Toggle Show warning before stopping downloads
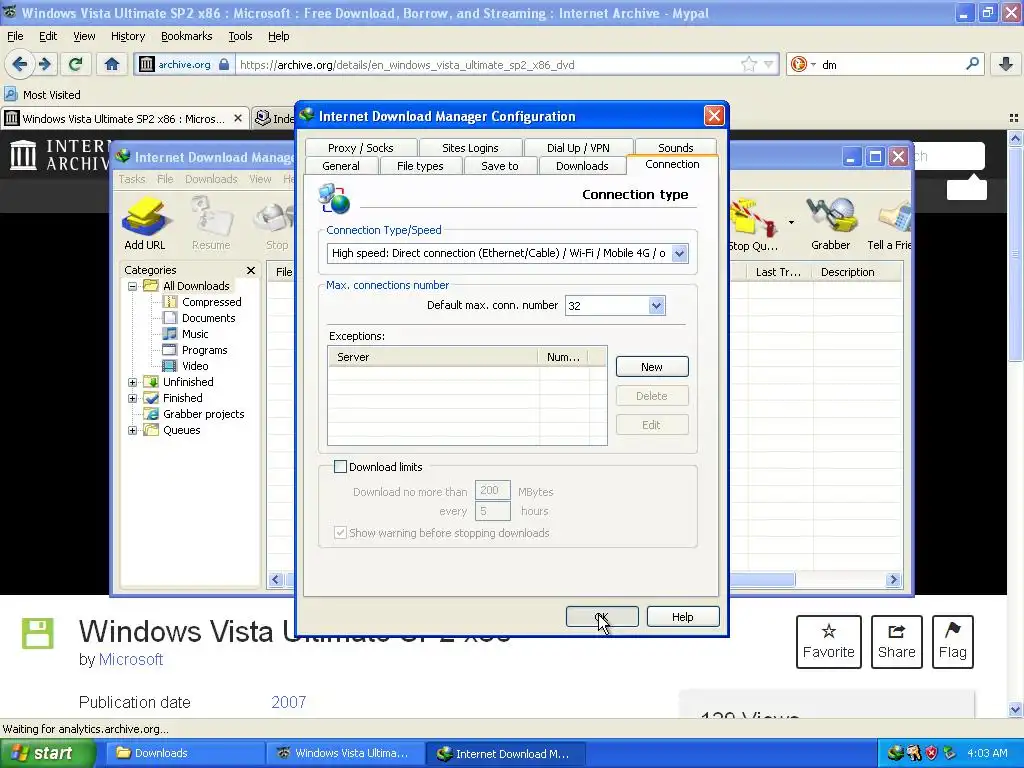The image size is (1024, 768). (340, 533)
